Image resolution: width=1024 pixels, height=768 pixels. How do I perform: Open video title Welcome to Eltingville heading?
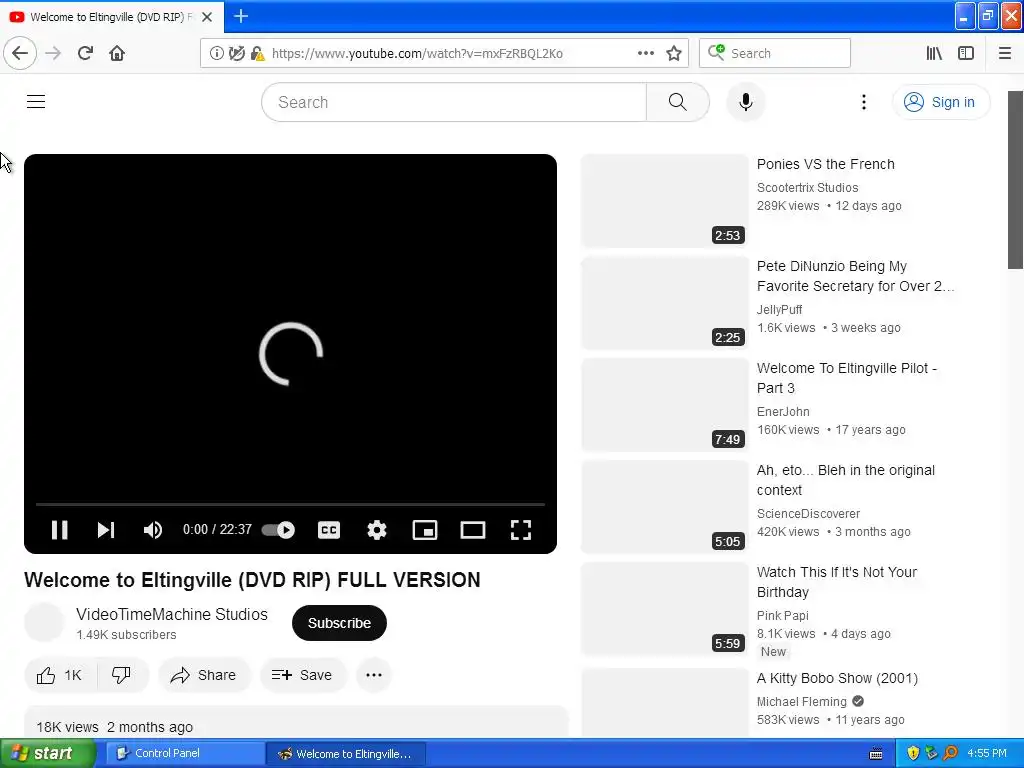coord(252,580)
